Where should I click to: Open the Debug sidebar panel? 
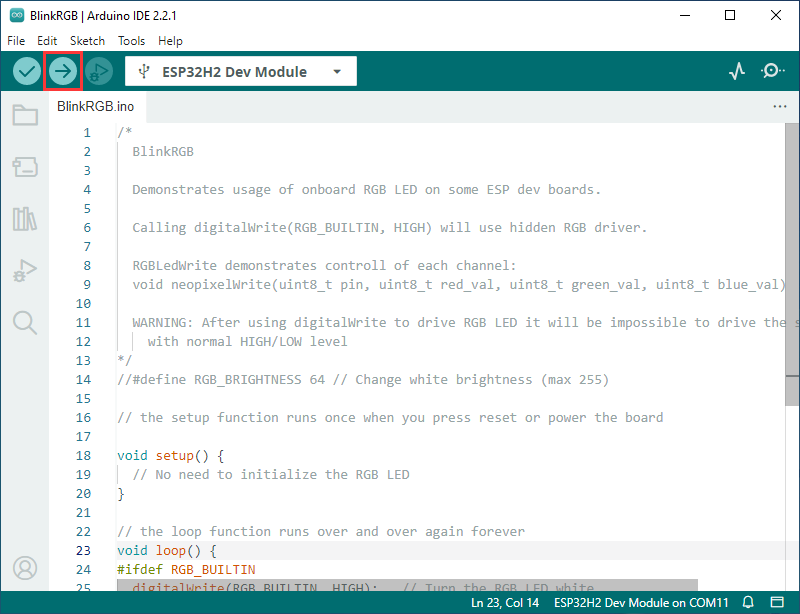(25, 271)
